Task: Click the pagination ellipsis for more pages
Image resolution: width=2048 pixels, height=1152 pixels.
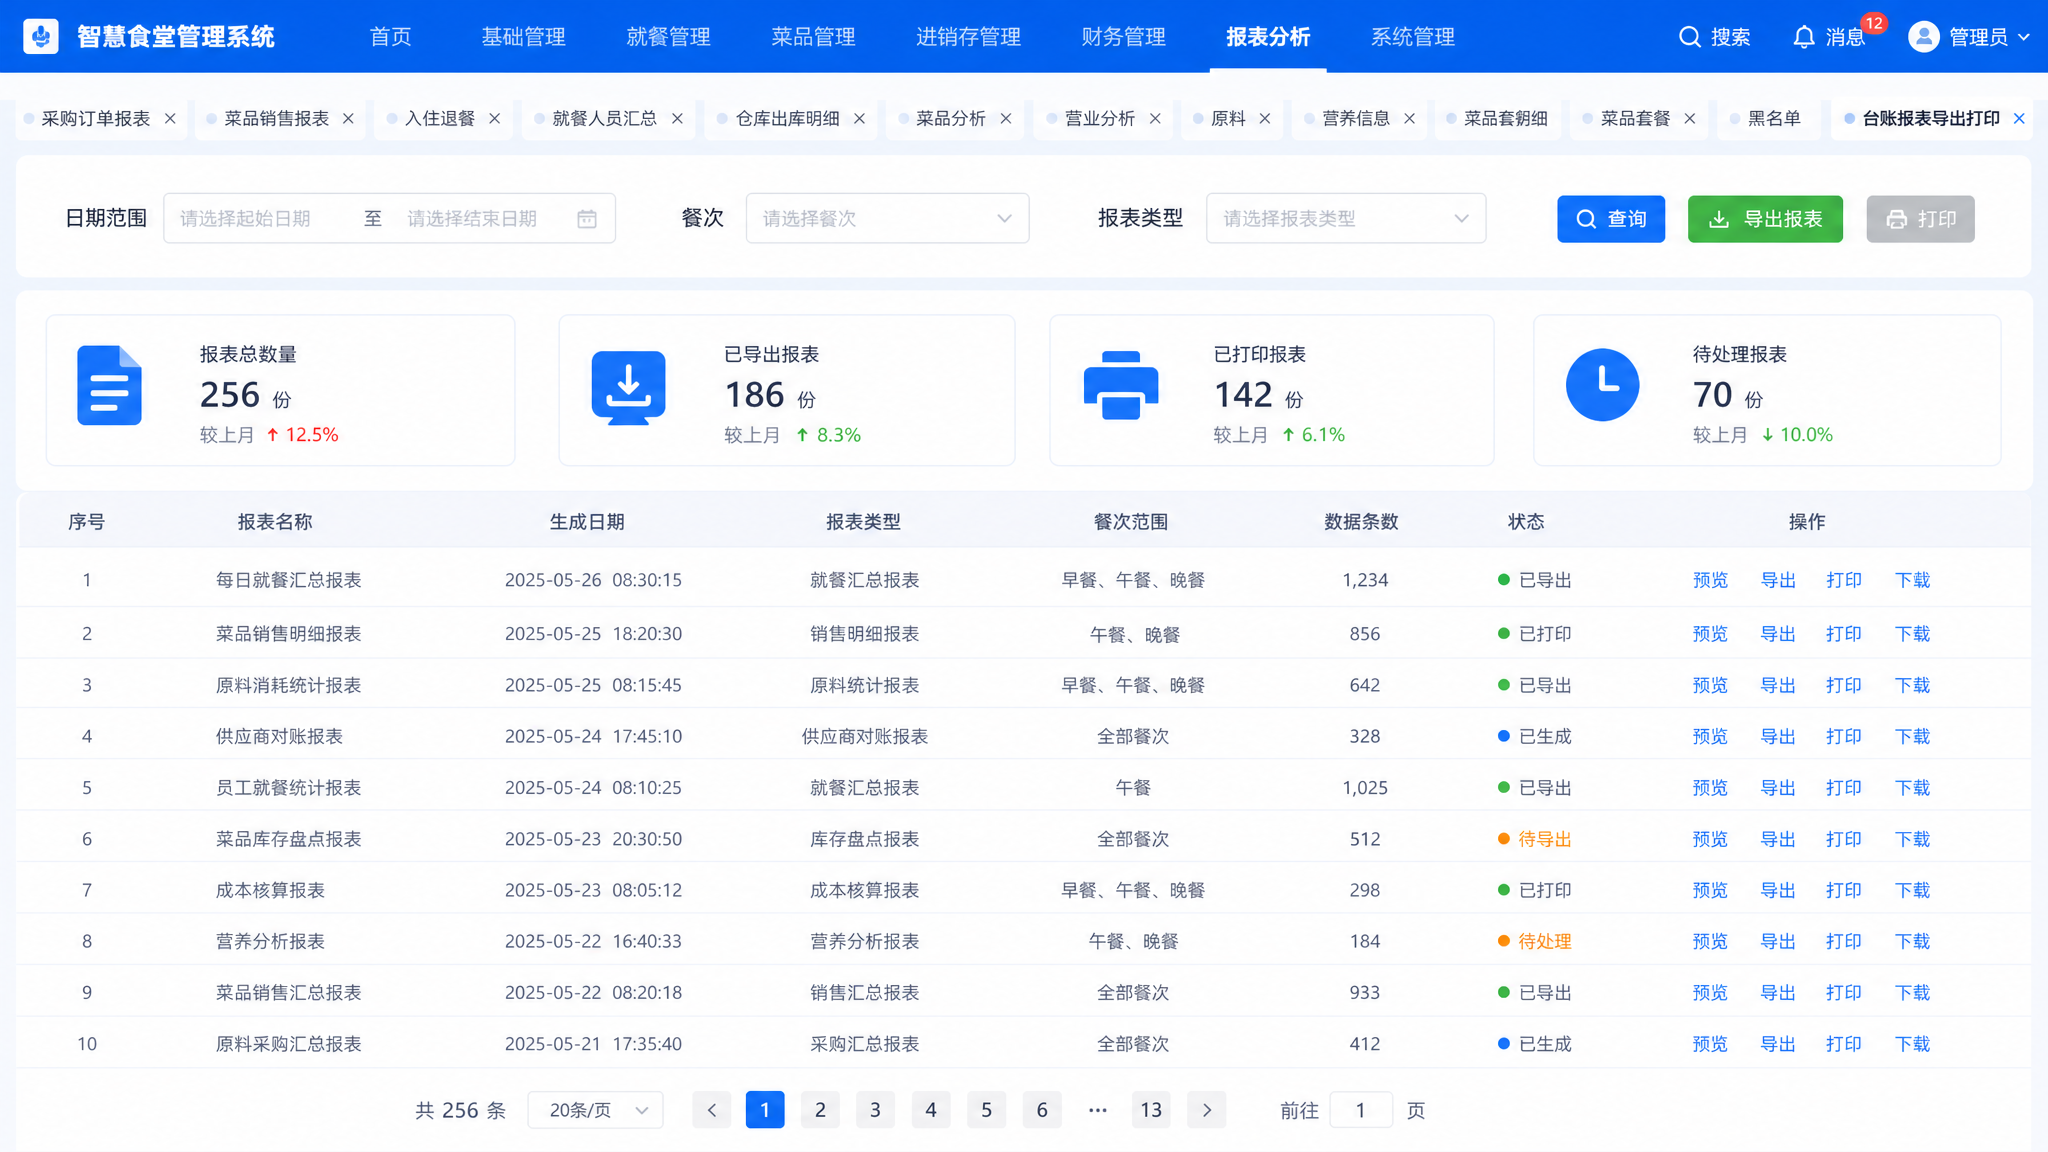Action: (1097, 1110)
